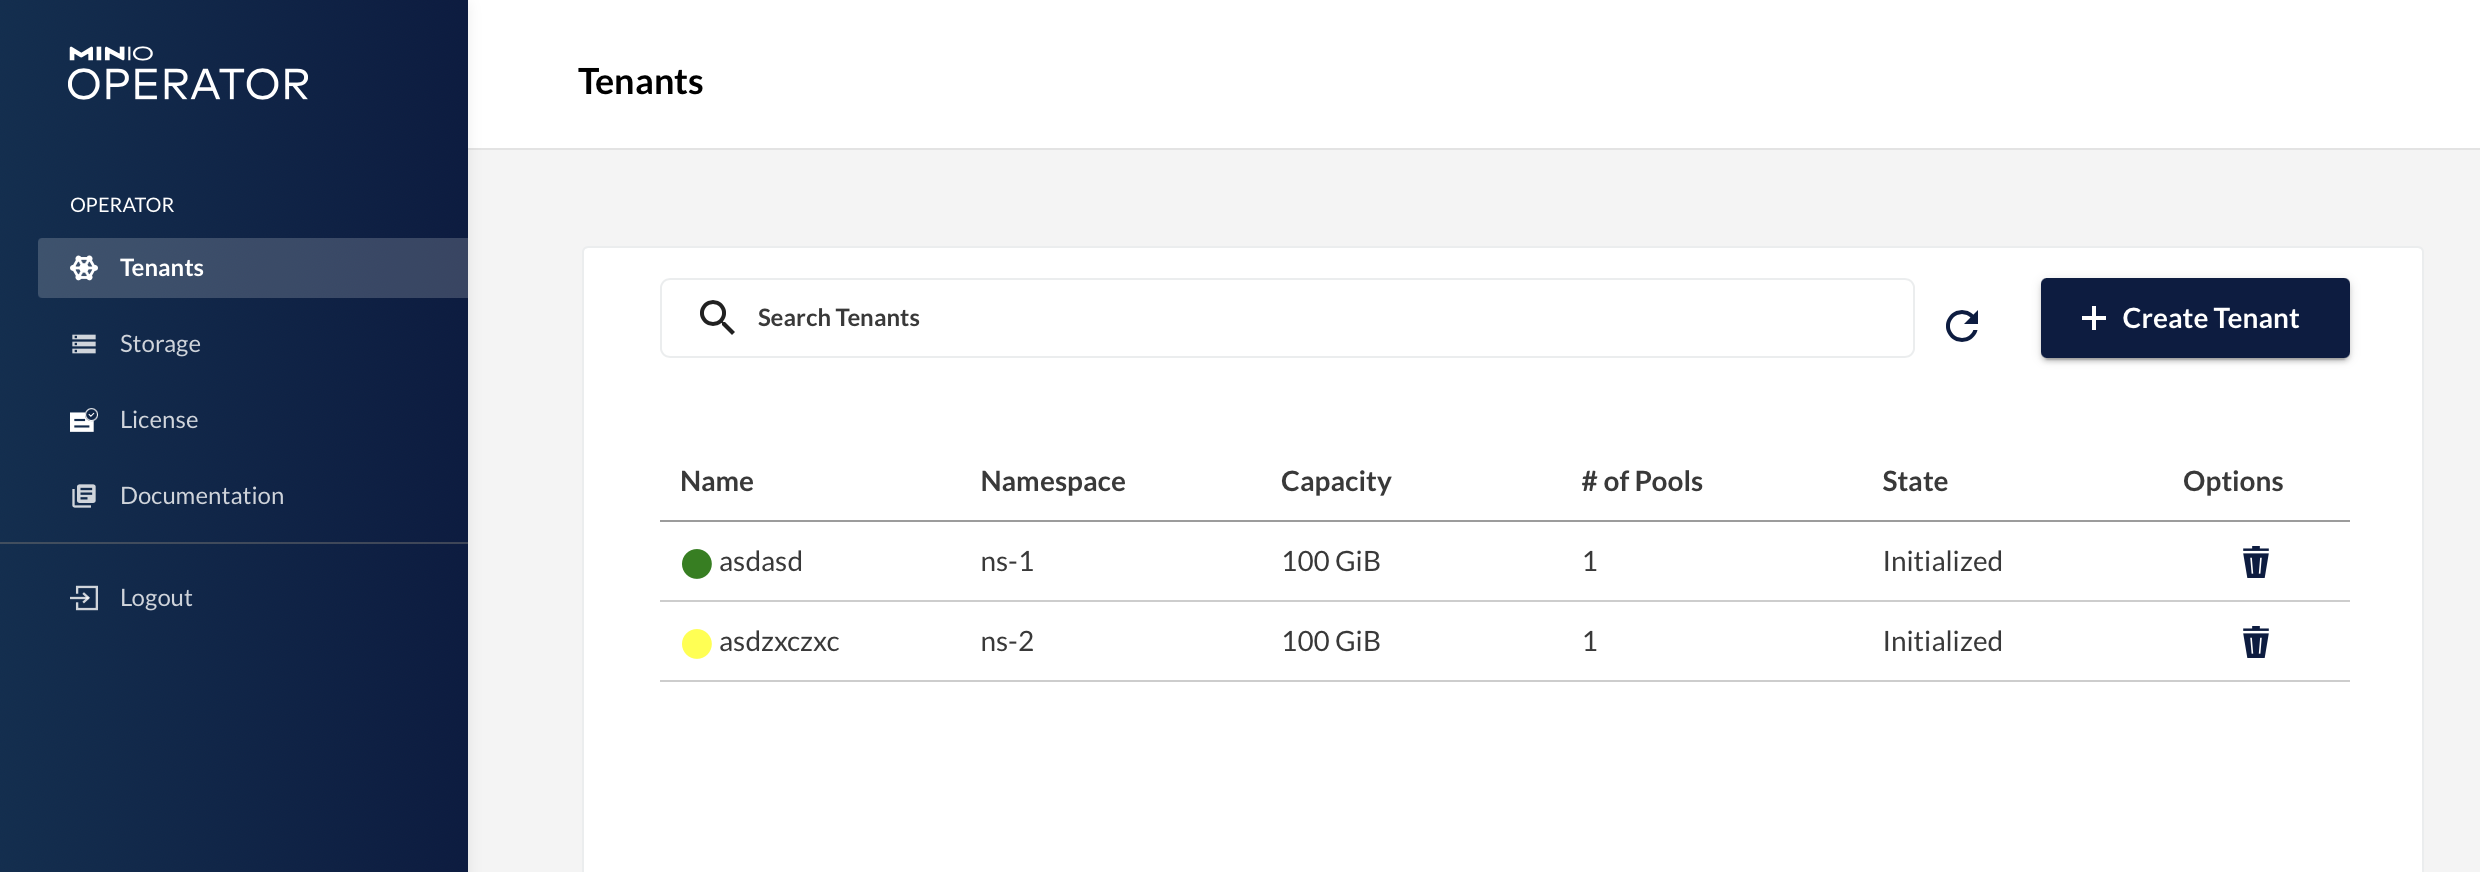Click the green status dot of asdasd

click(x=696, y=564)
